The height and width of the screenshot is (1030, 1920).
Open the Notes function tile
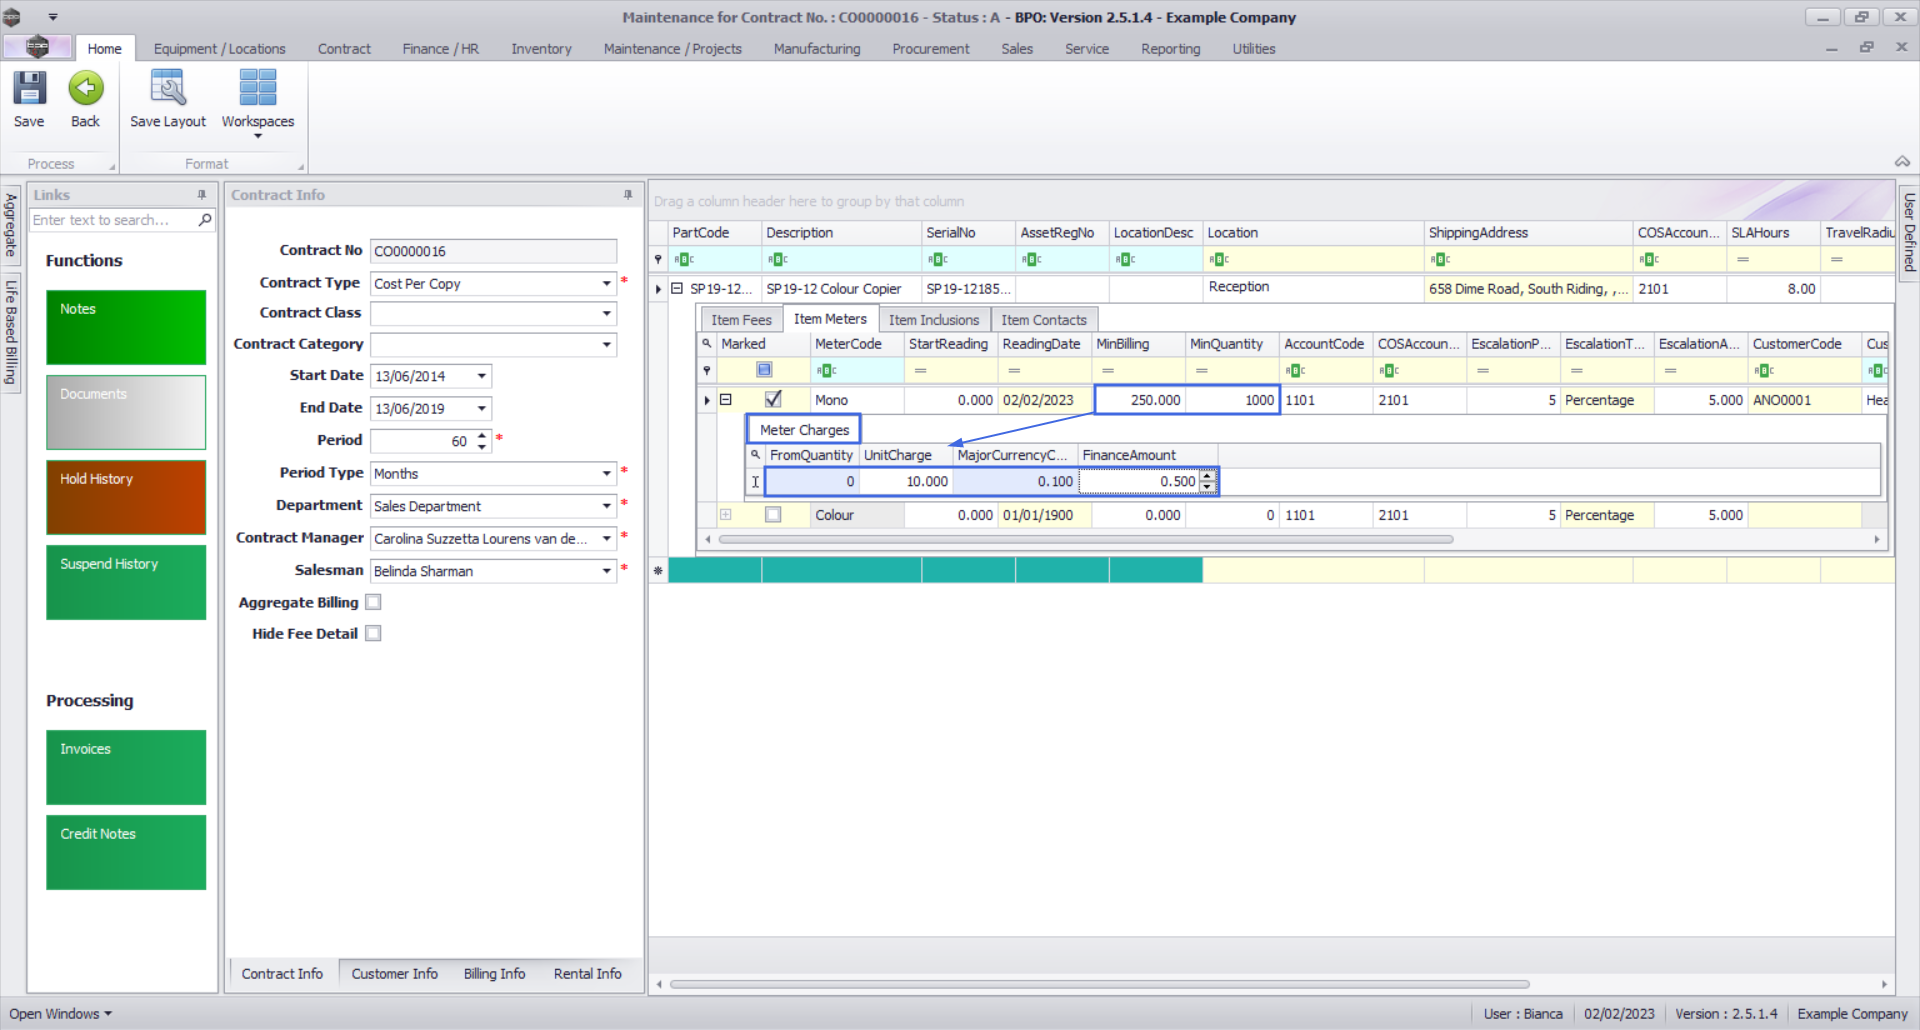pos(126,327)
